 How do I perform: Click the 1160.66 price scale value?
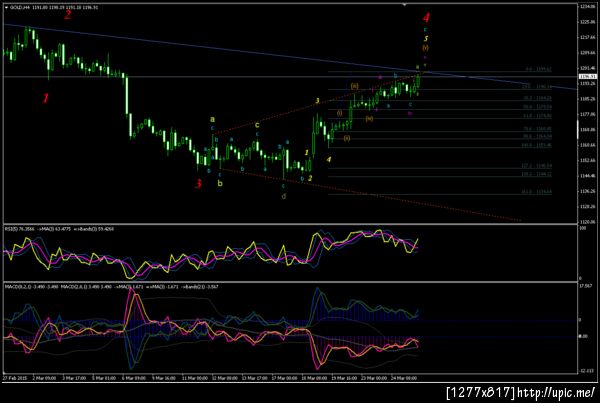[x=587, y=145]
